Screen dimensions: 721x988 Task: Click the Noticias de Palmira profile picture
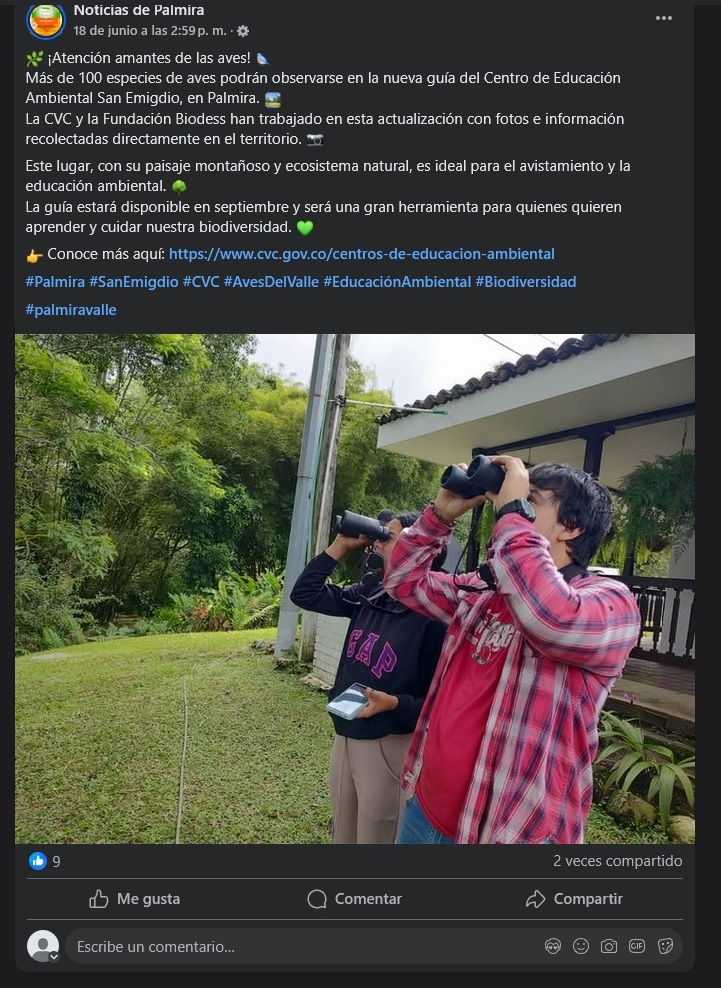pos(45,20)
